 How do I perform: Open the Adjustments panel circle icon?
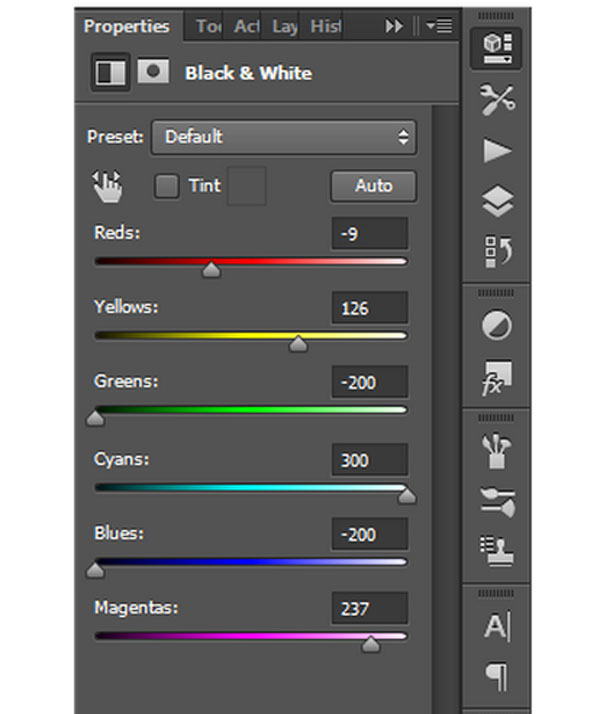point(496,326)
